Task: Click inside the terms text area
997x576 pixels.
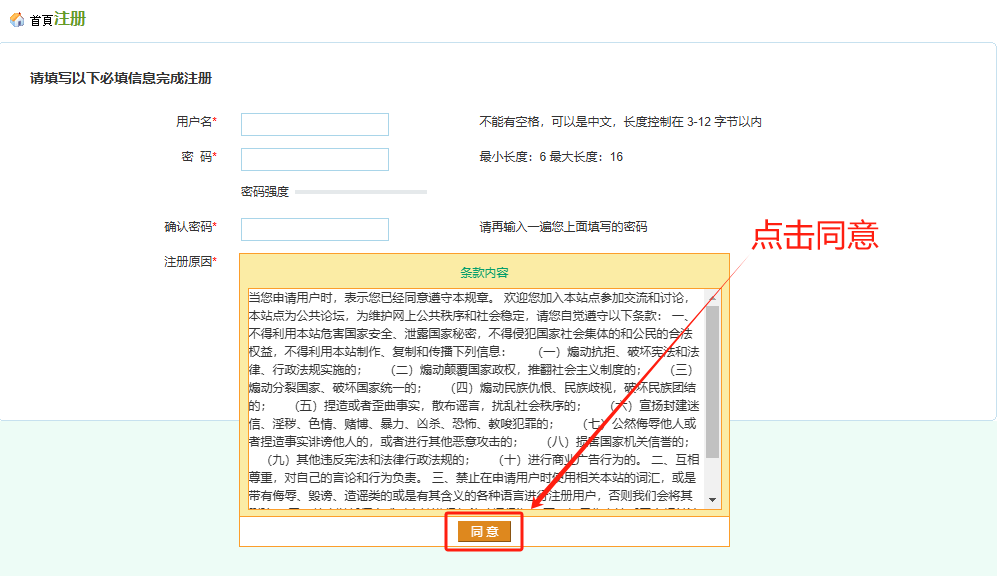Action: [x=470, y=400]
